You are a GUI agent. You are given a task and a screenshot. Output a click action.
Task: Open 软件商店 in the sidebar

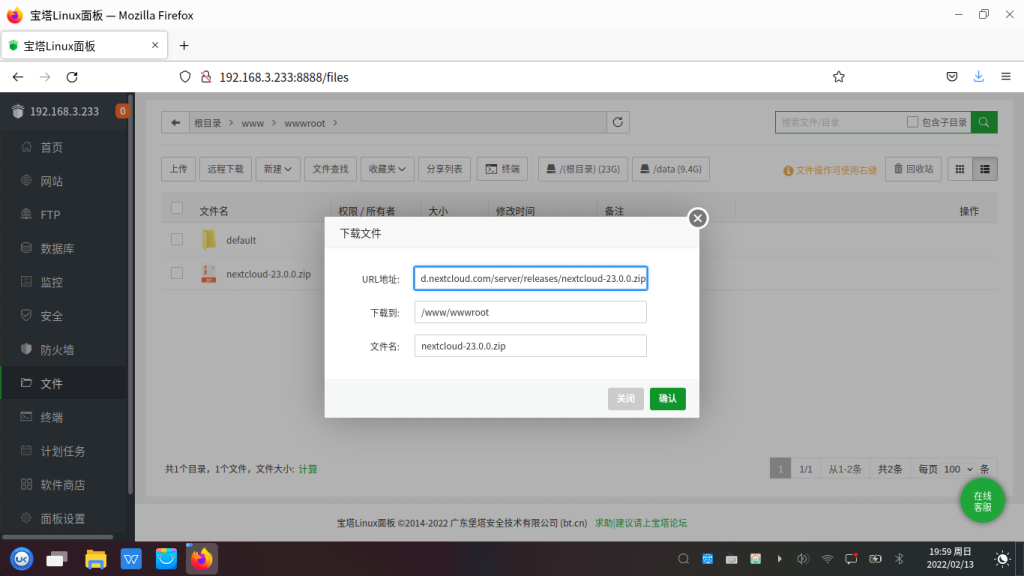click(x=62, y=485)
